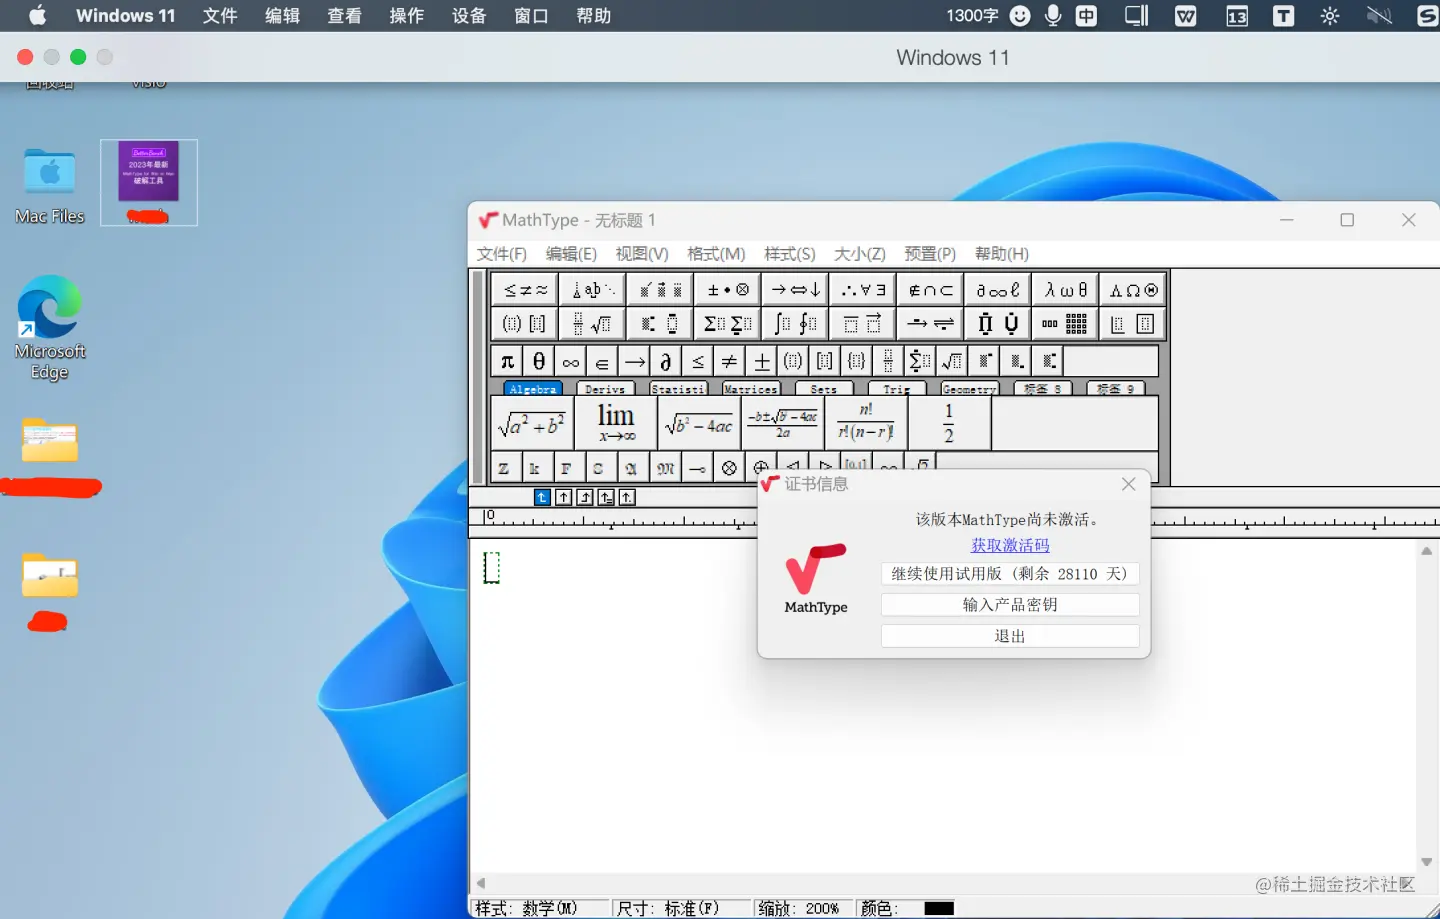This screenshot has height=919, width=1440.
Task: Open the underbar and overbar templates palette
Action: click(863, 324)
